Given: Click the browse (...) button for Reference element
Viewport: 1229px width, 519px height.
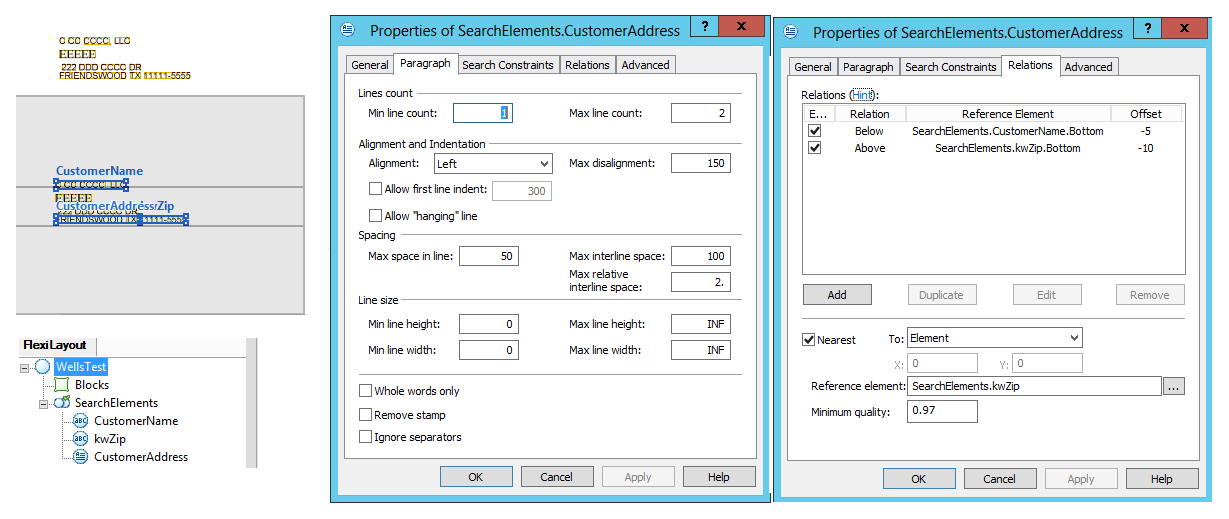Looking at the screenshot, I should (x=1174, y=386).
